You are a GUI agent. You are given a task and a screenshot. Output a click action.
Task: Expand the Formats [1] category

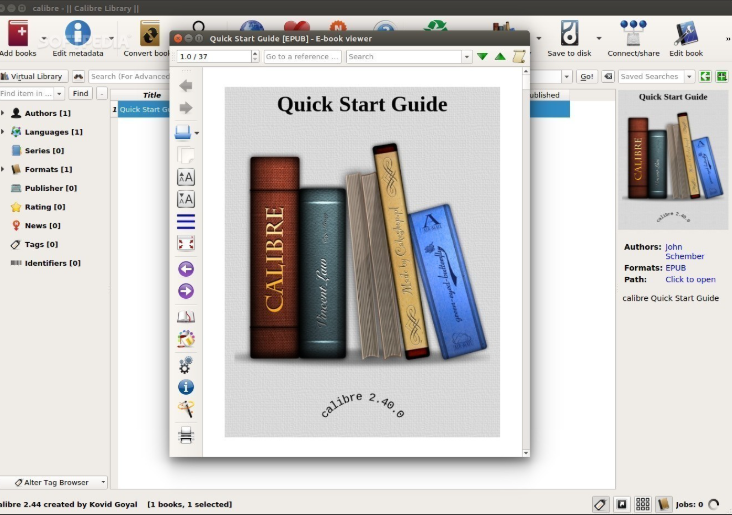click(x=3, y=169)
